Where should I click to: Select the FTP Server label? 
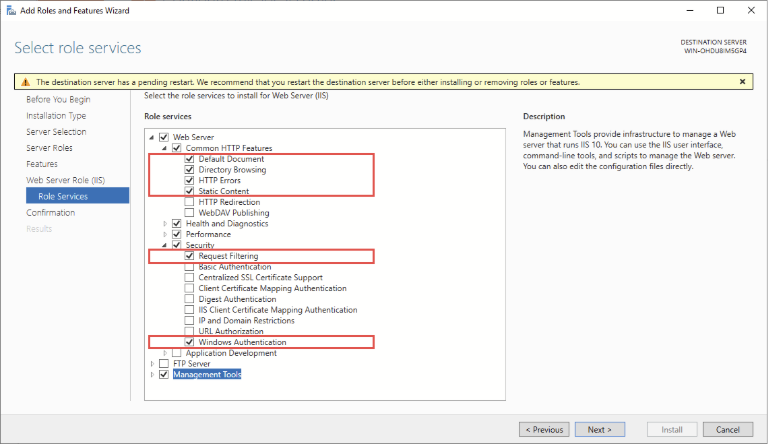pyautogui.click(x=192, y=364)
